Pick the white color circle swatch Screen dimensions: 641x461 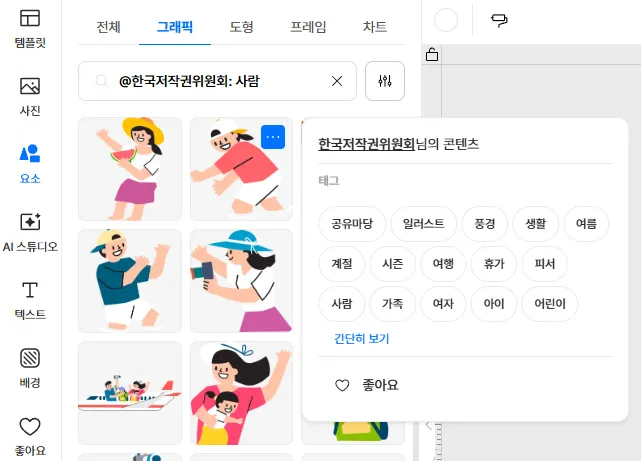446,20
